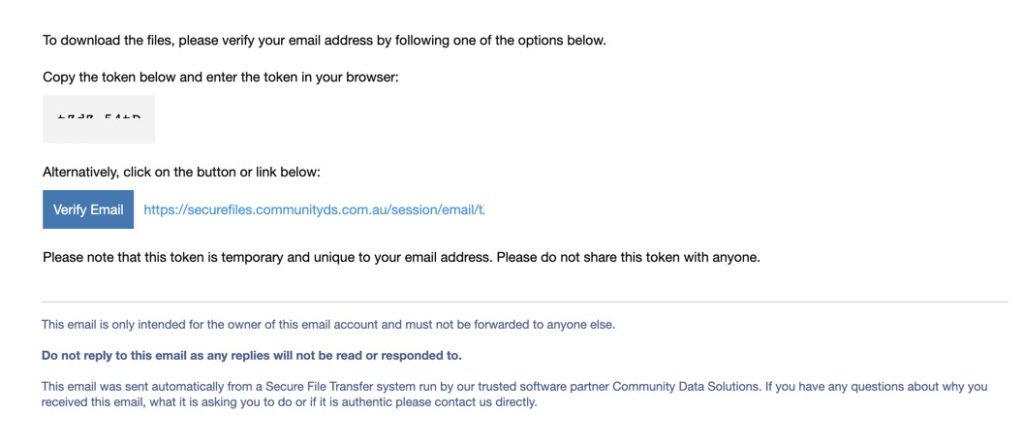Click the bold 'Do not reply to this email' text
1024x447 pixels.
[251, 356]
